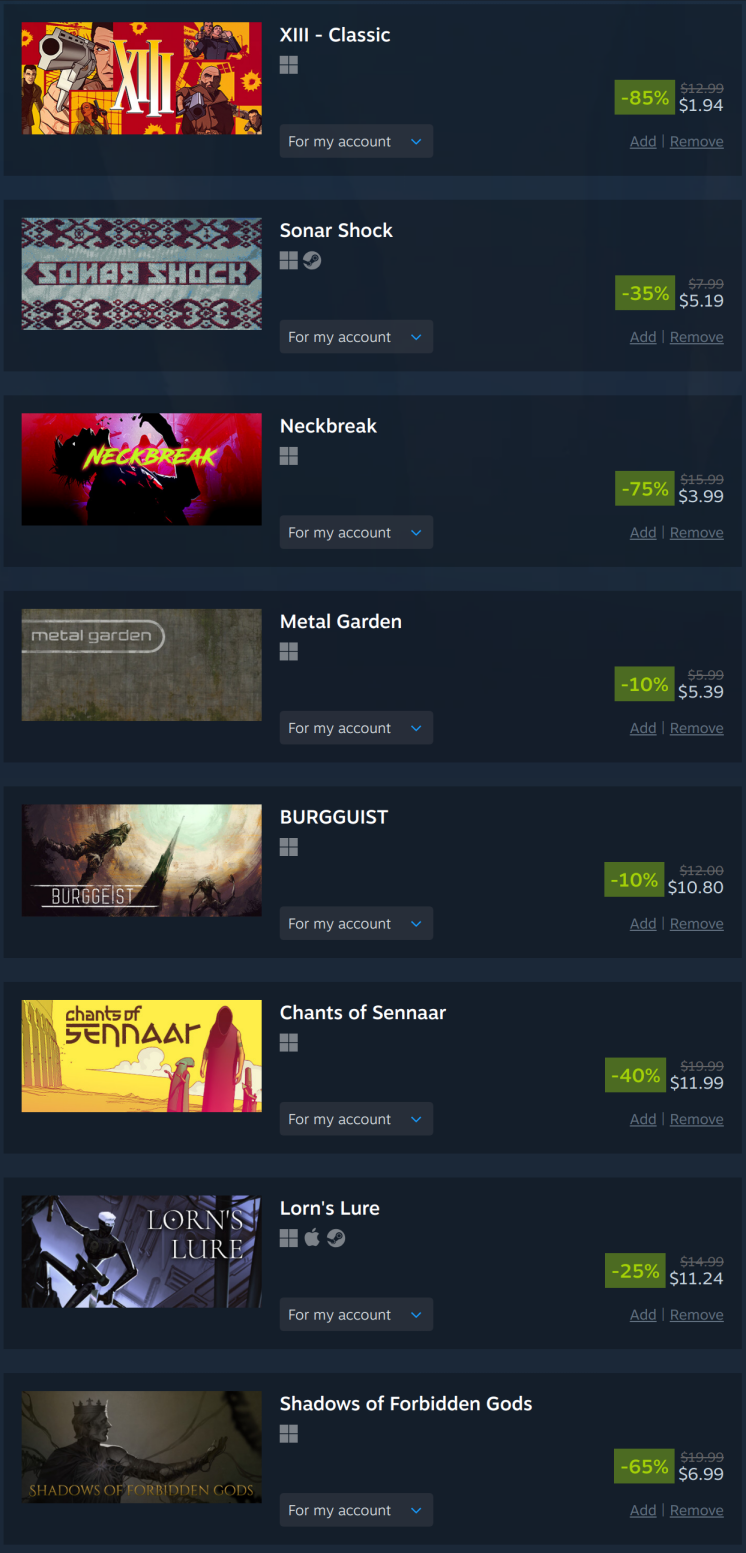
Task: Open the For my account dropdown for BURGGUIST
Action: (356, 923)
